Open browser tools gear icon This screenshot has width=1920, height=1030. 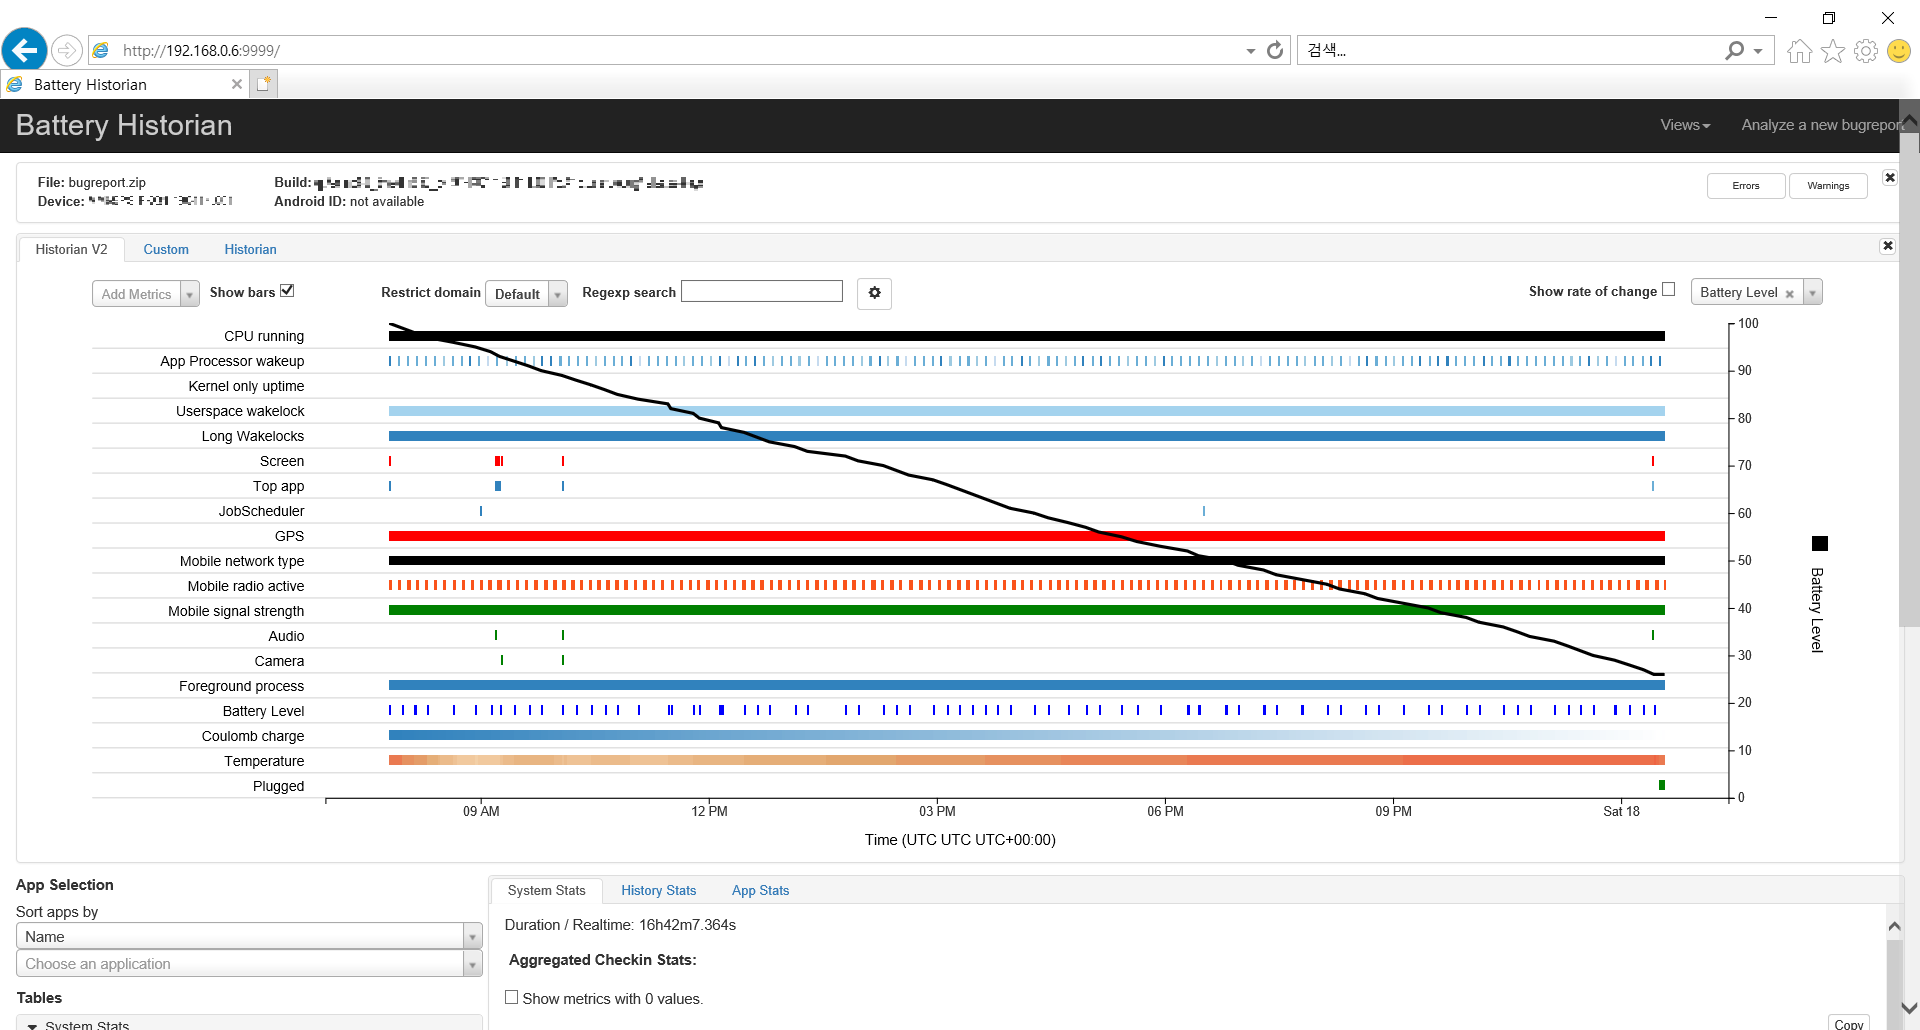(x=1866, y=51)
